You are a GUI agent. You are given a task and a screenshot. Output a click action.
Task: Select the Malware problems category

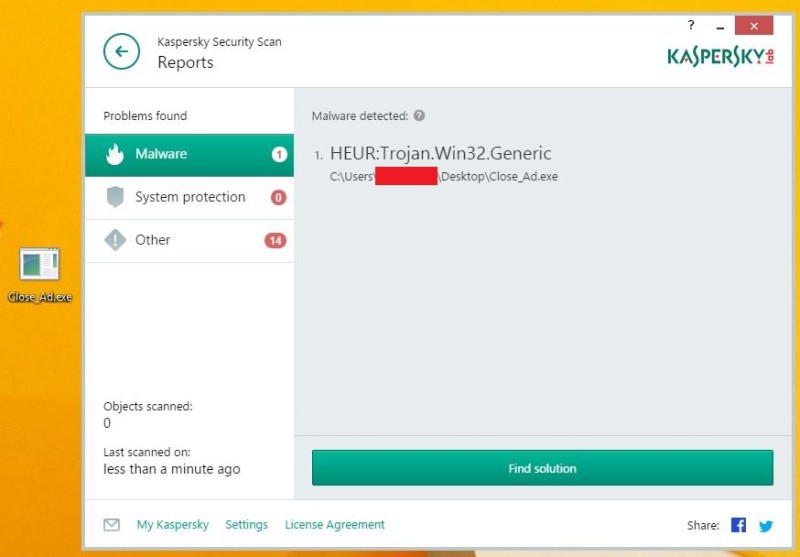(189, 155)
